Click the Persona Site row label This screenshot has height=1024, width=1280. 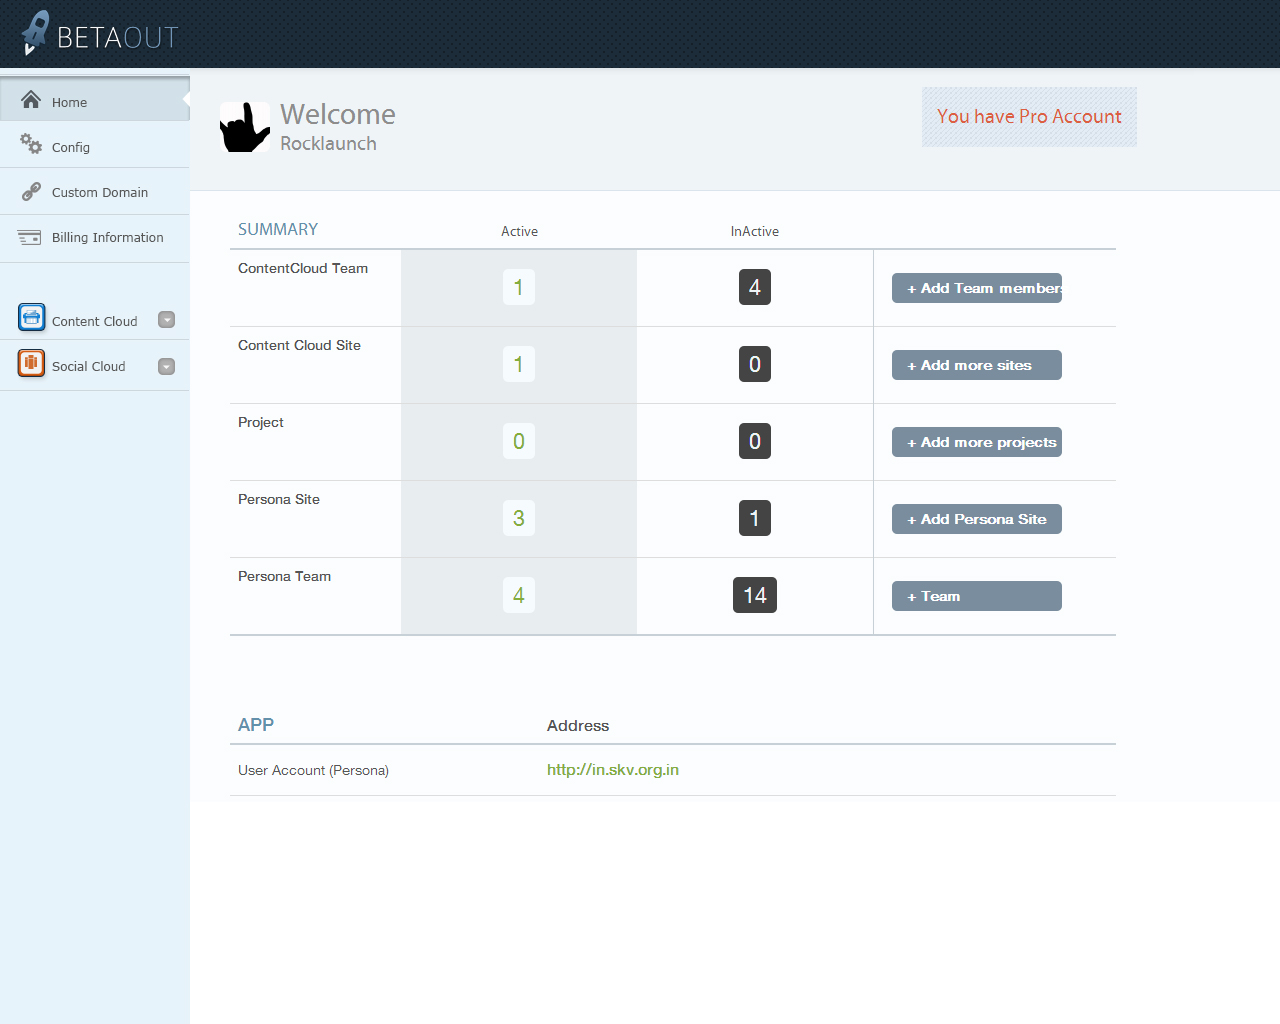coord(279,499)
